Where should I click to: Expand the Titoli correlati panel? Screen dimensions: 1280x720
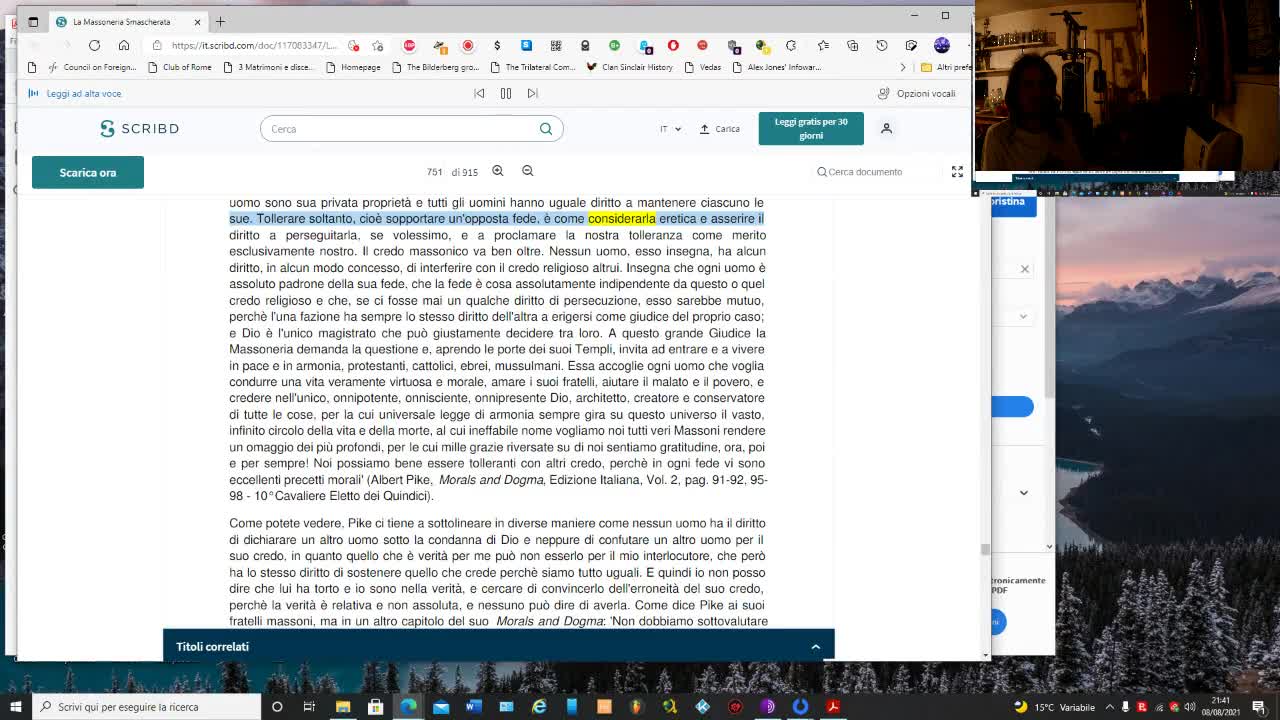[498, 646]
